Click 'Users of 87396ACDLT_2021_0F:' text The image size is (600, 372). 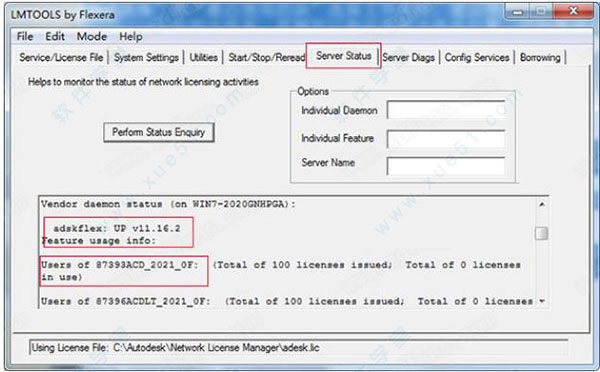(126, 301)
